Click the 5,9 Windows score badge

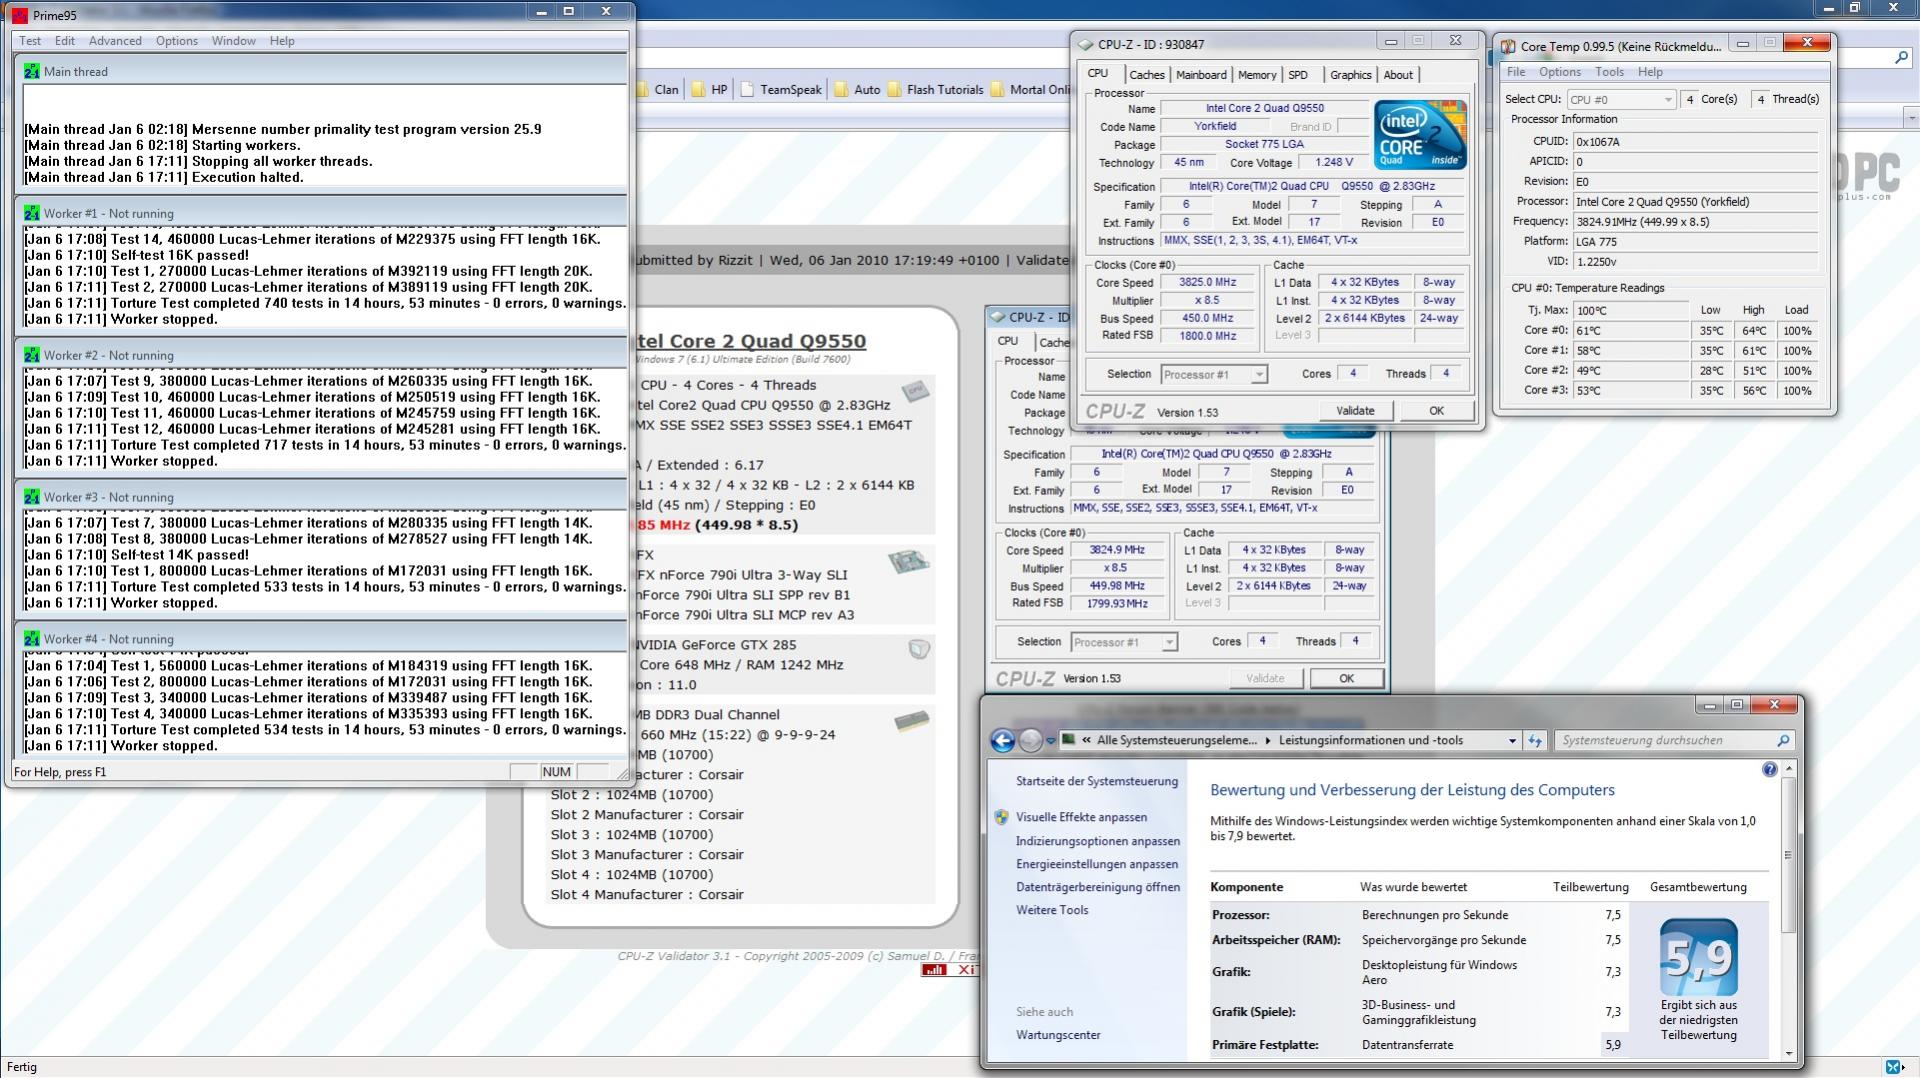tap(1698, 957)
